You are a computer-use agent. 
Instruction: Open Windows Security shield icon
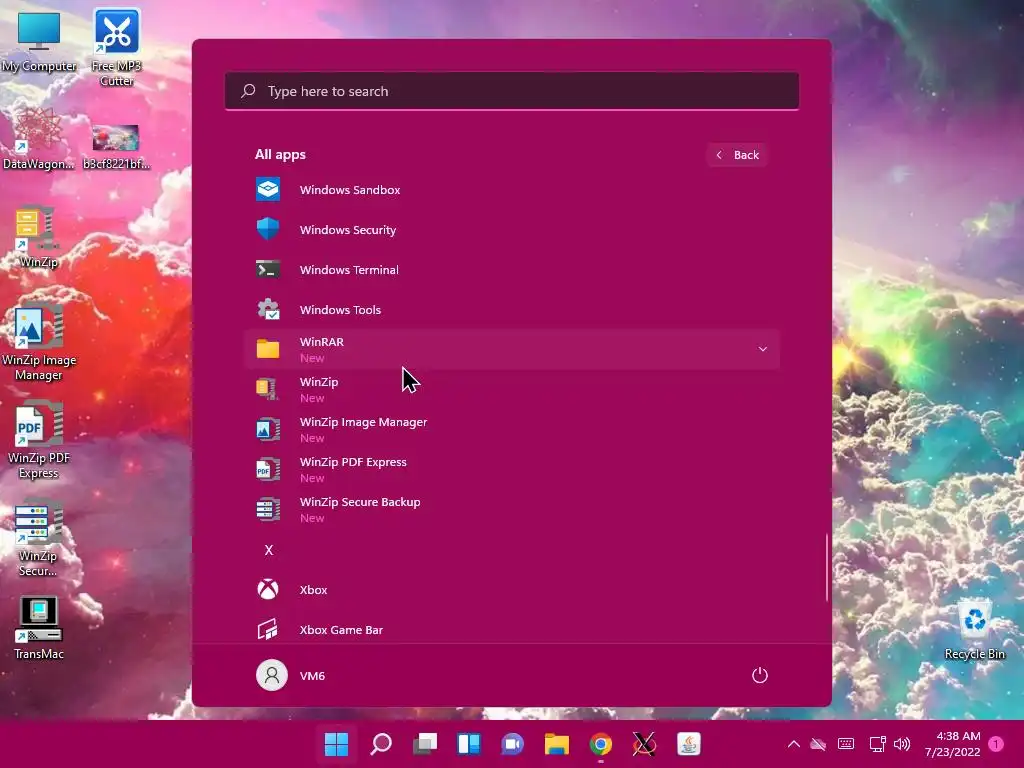click(x=268, y=229)
